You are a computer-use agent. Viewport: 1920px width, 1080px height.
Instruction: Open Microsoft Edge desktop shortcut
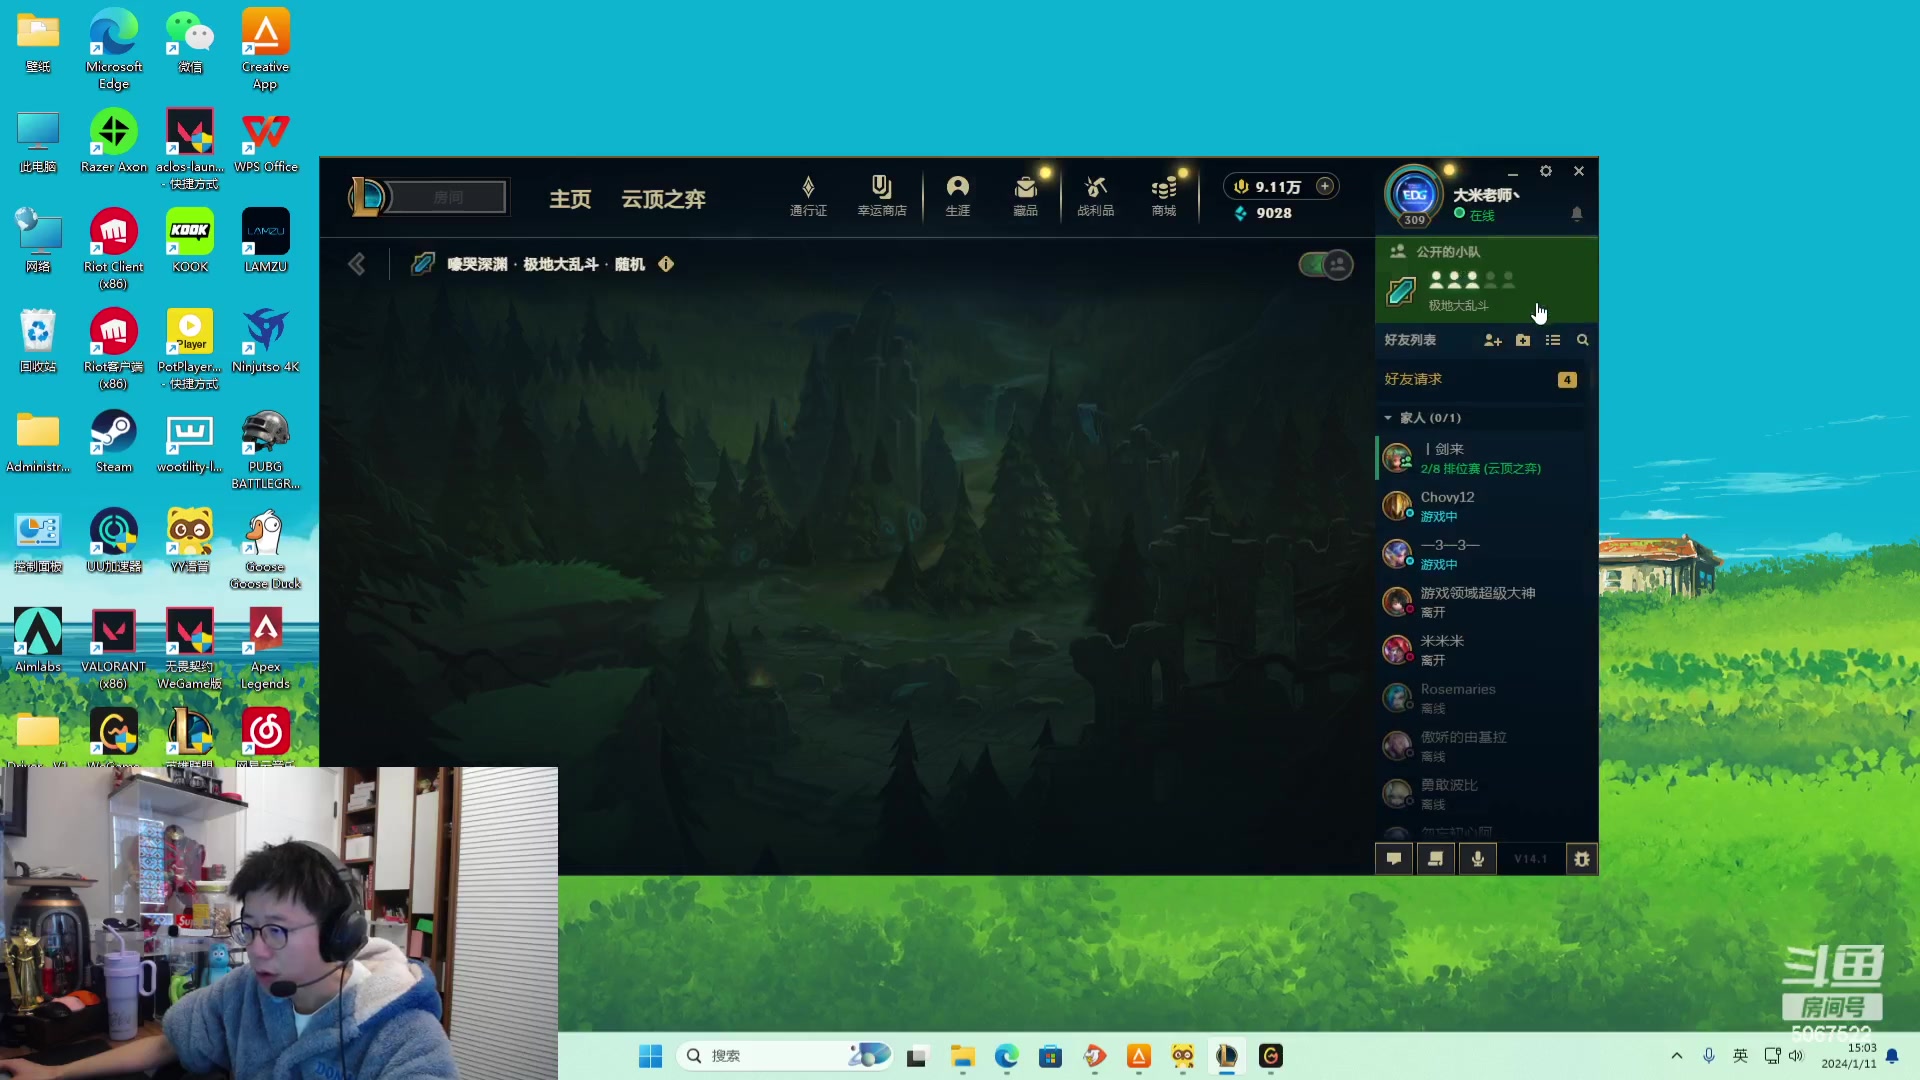(114, 50)
